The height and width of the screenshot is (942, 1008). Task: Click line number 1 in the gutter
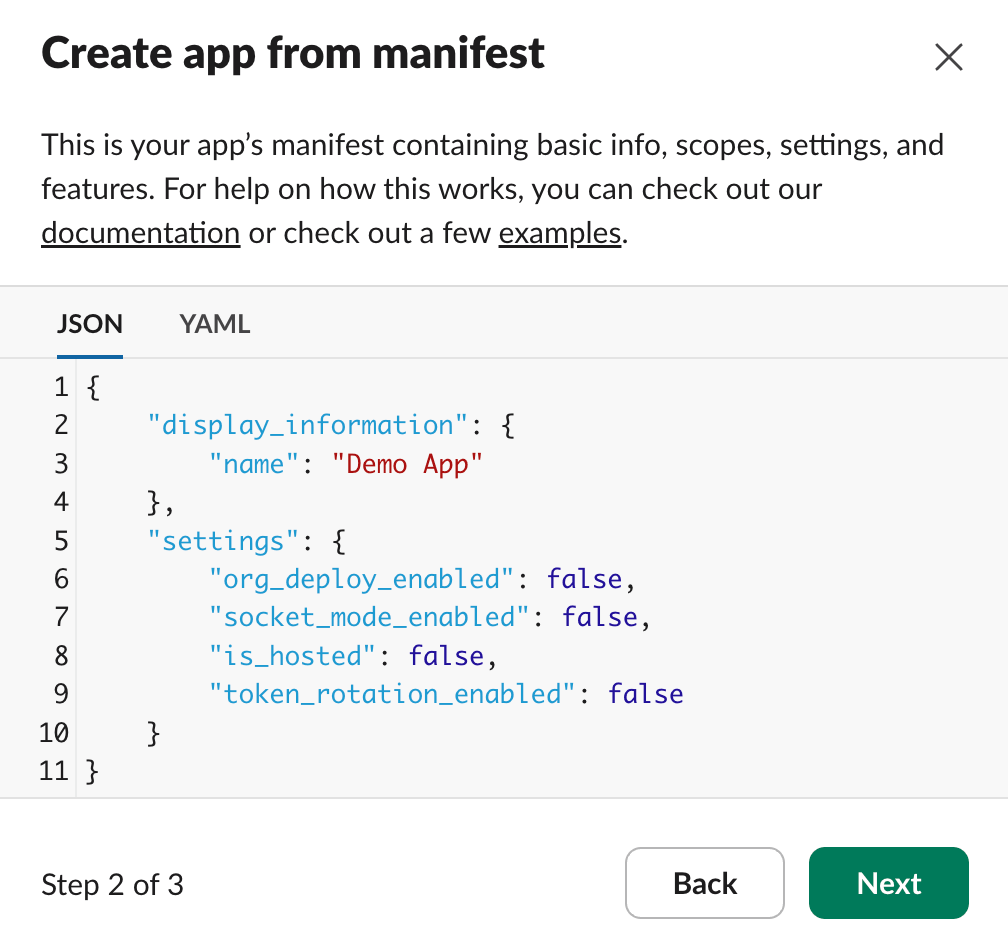[x=61, y=387]
